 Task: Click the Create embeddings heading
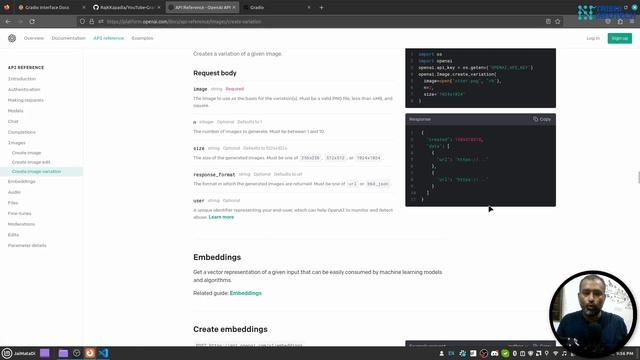[230, 329]
